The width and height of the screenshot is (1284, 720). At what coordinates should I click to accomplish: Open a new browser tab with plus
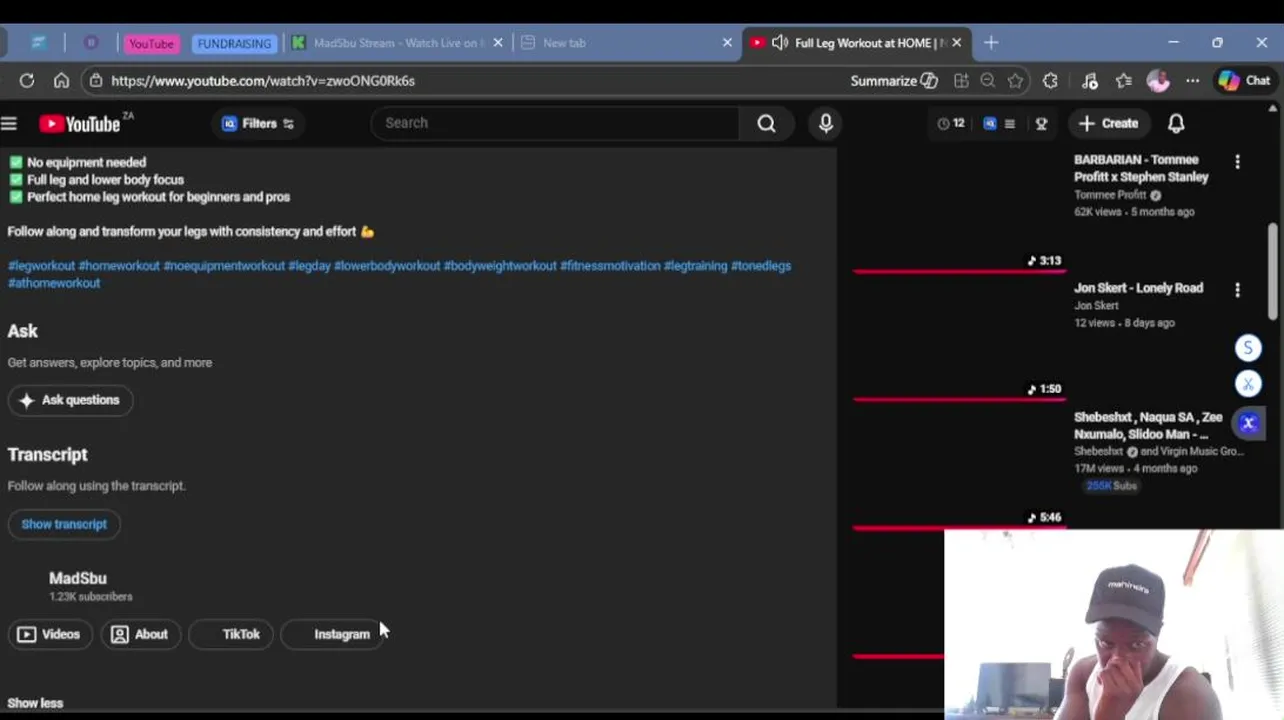click(991, 43)
